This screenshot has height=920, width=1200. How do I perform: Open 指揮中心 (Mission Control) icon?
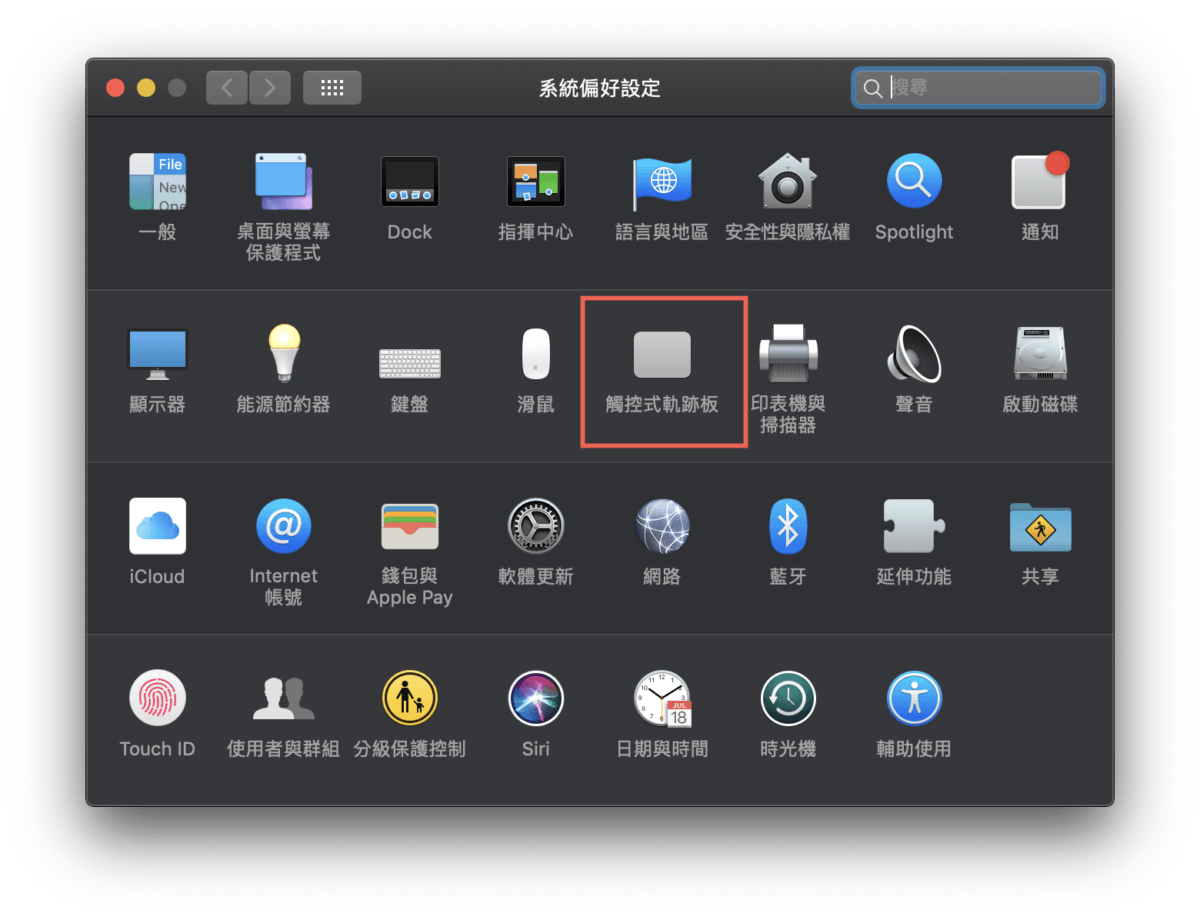coord(536,181)
